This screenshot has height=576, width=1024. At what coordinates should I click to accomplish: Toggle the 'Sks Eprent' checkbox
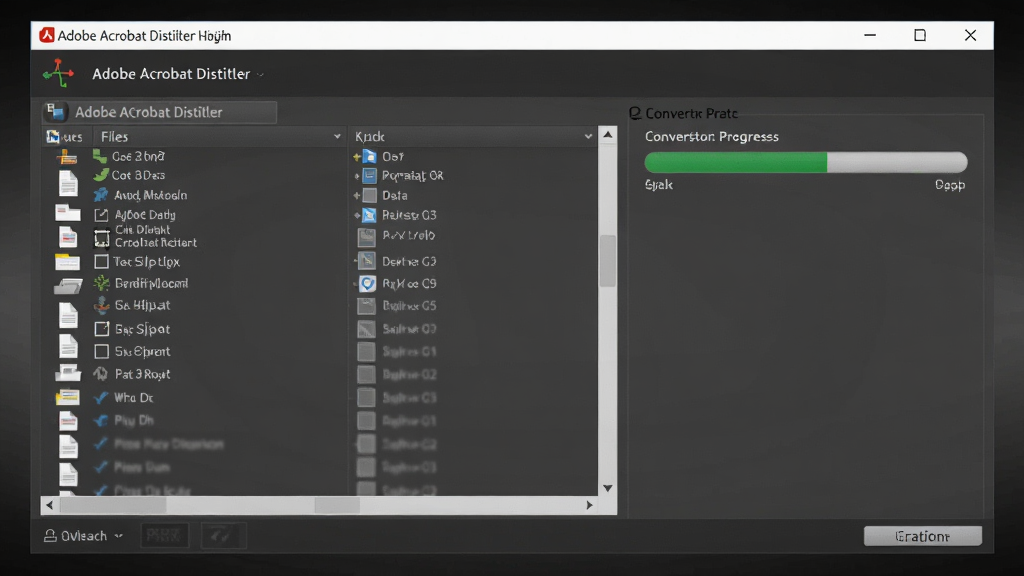coord(101,351)
